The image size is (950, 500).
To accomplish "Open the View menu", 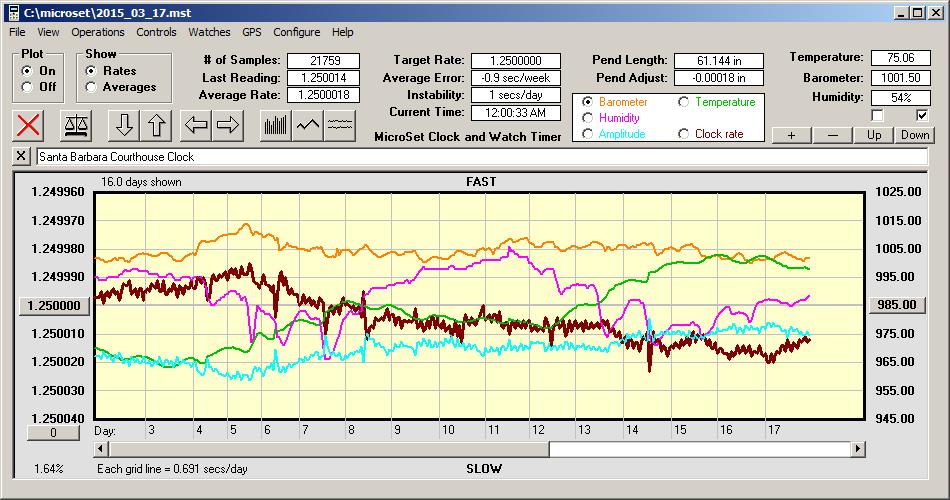I will pyautogui.click(x=48, y=32).
